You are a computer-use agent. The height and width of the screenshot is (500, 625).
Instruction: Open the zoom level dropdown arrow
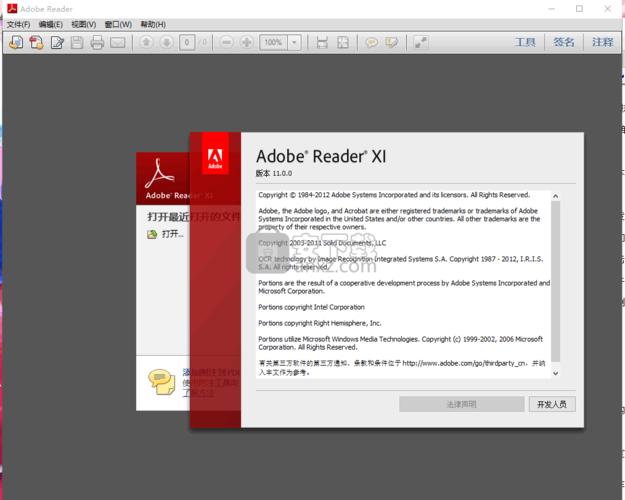click(294, 42)
